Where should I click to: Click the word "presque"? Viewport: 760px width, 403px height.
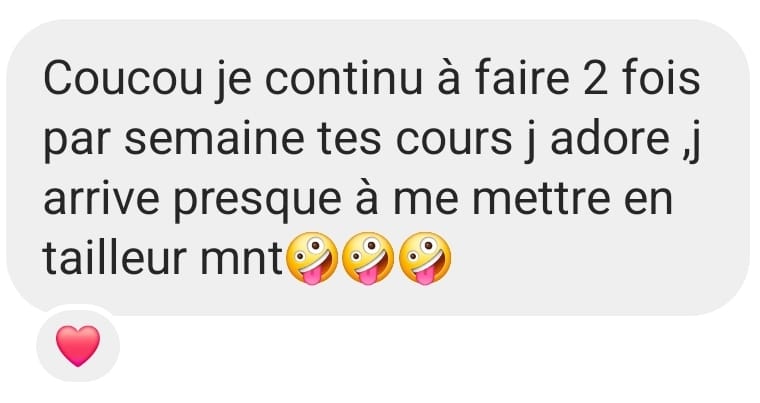click(258, 202)
